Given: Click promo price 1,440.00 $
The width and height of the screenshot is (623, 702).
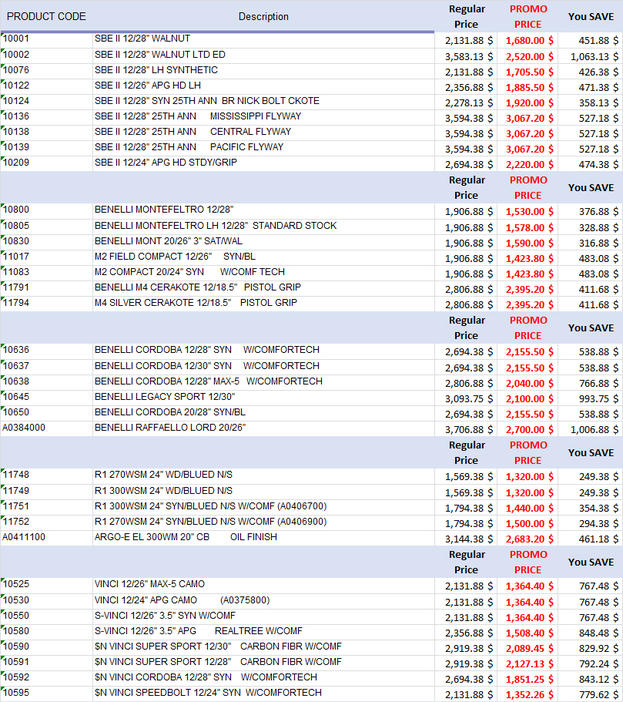Looking at the screenshot, I should 529,509.
